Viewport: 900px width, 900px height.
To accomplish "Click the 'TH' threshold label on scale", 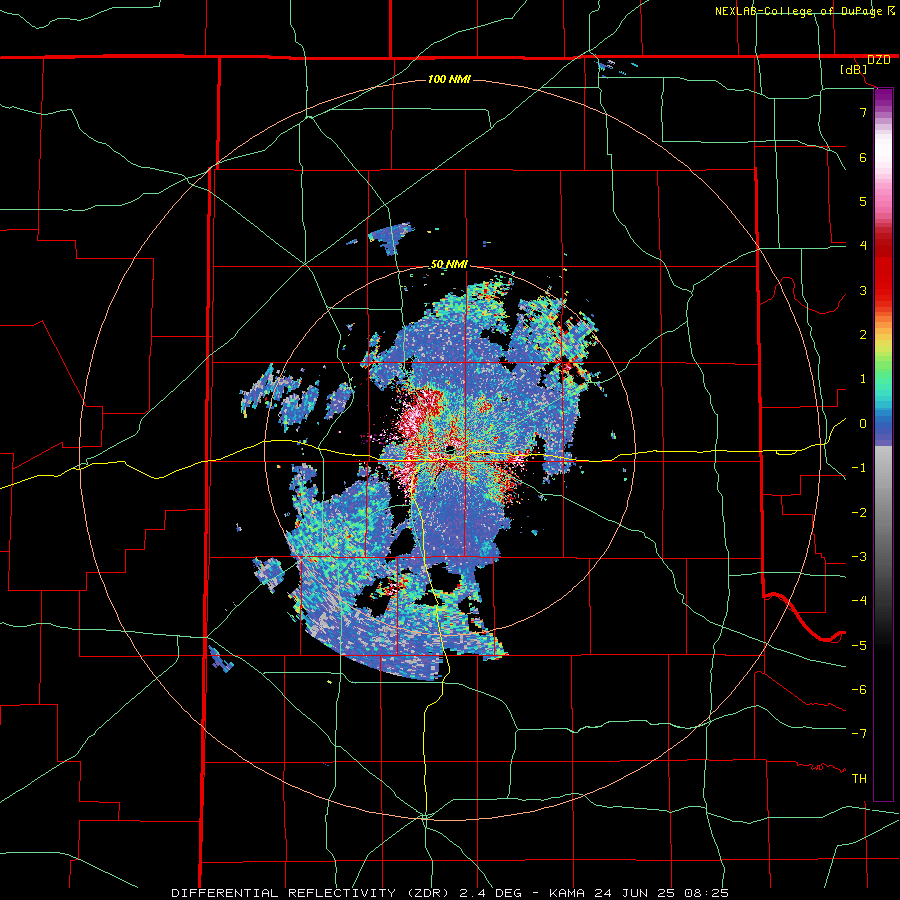I will coord(859,779).
